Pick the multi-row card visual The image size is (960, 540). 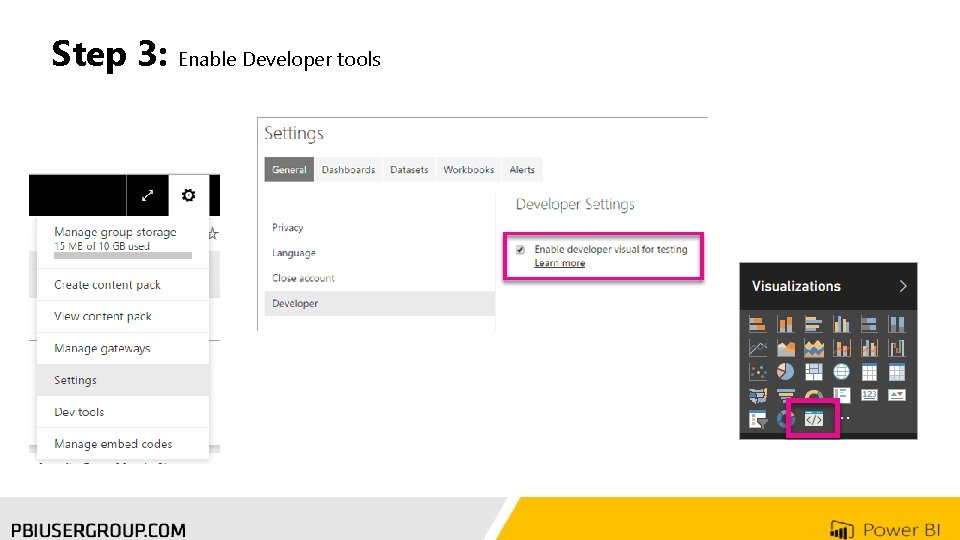pyautogui.click(x=842, y=395)
